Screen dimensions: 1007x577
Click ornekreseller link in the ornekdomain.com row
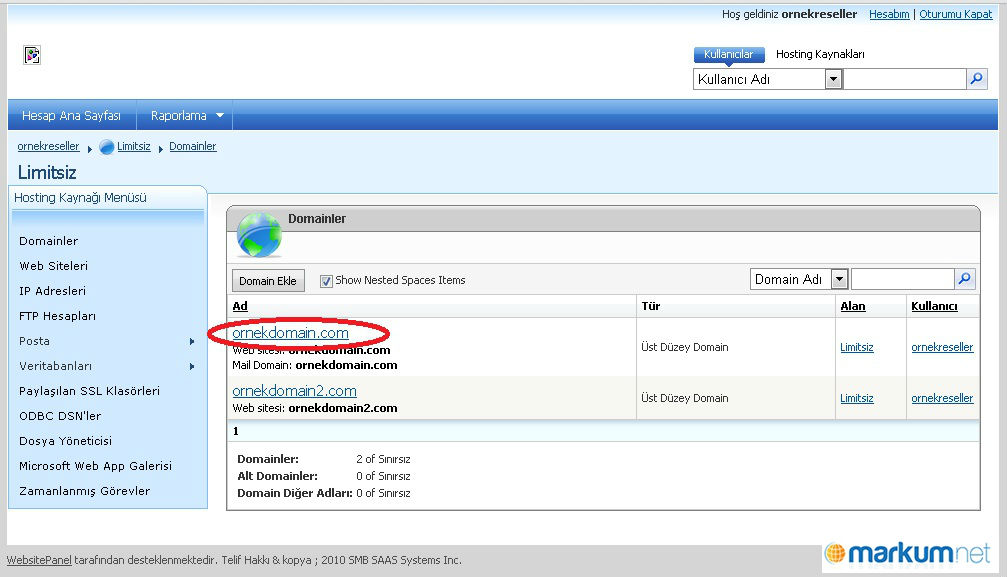(x=942, y=348)
